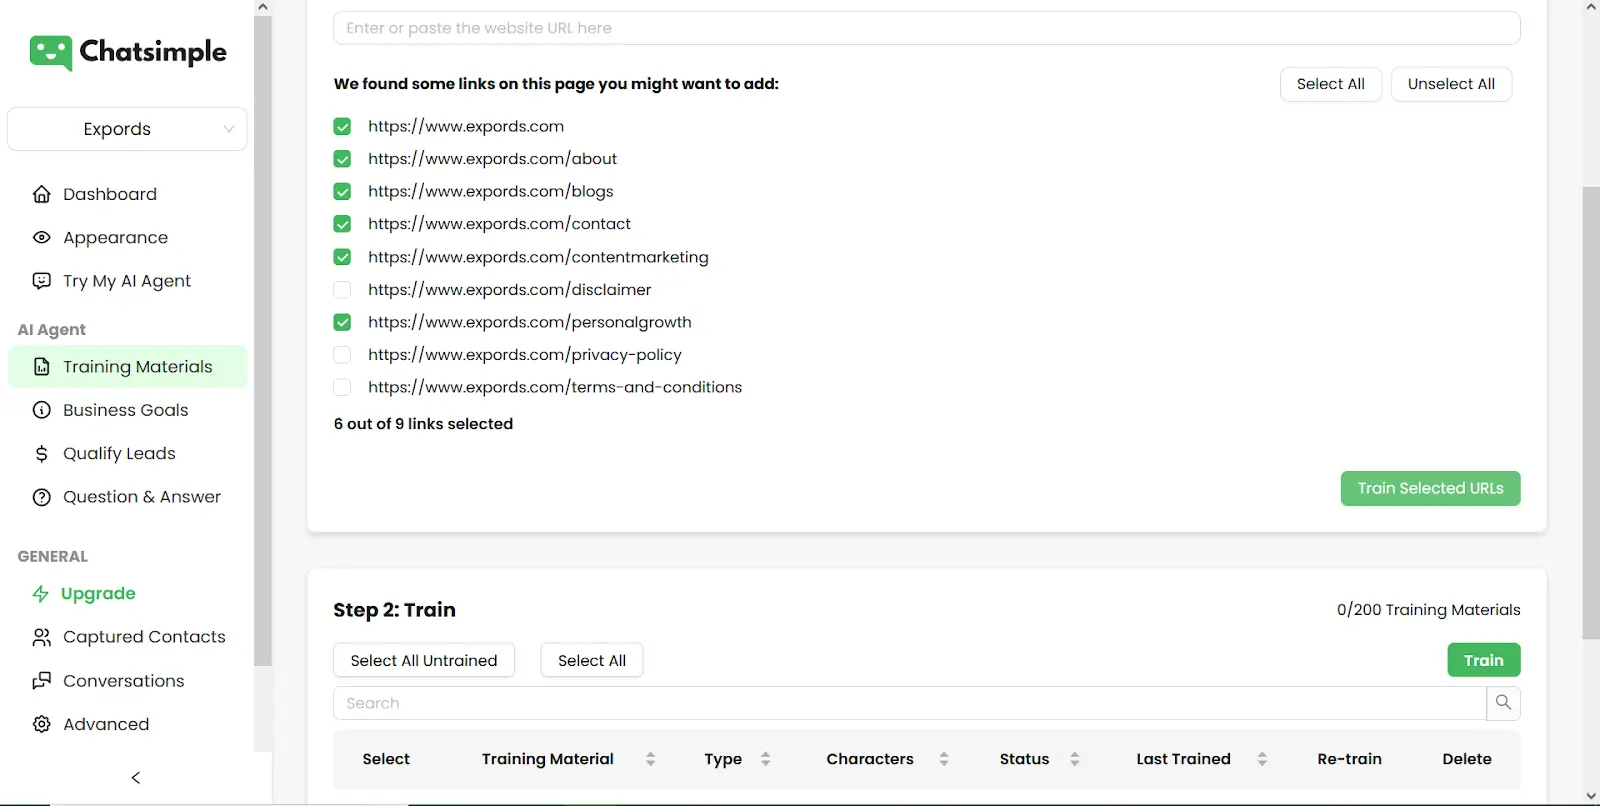Go to Conversations in sidebar
Viewport: 1600px width, 806px height.
(123, 681)
